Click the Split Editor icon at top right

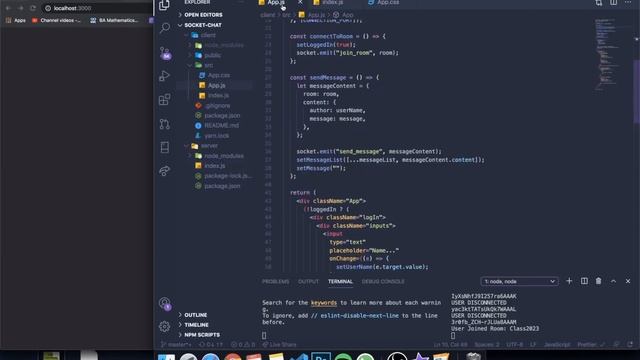(x=613, y=2)
